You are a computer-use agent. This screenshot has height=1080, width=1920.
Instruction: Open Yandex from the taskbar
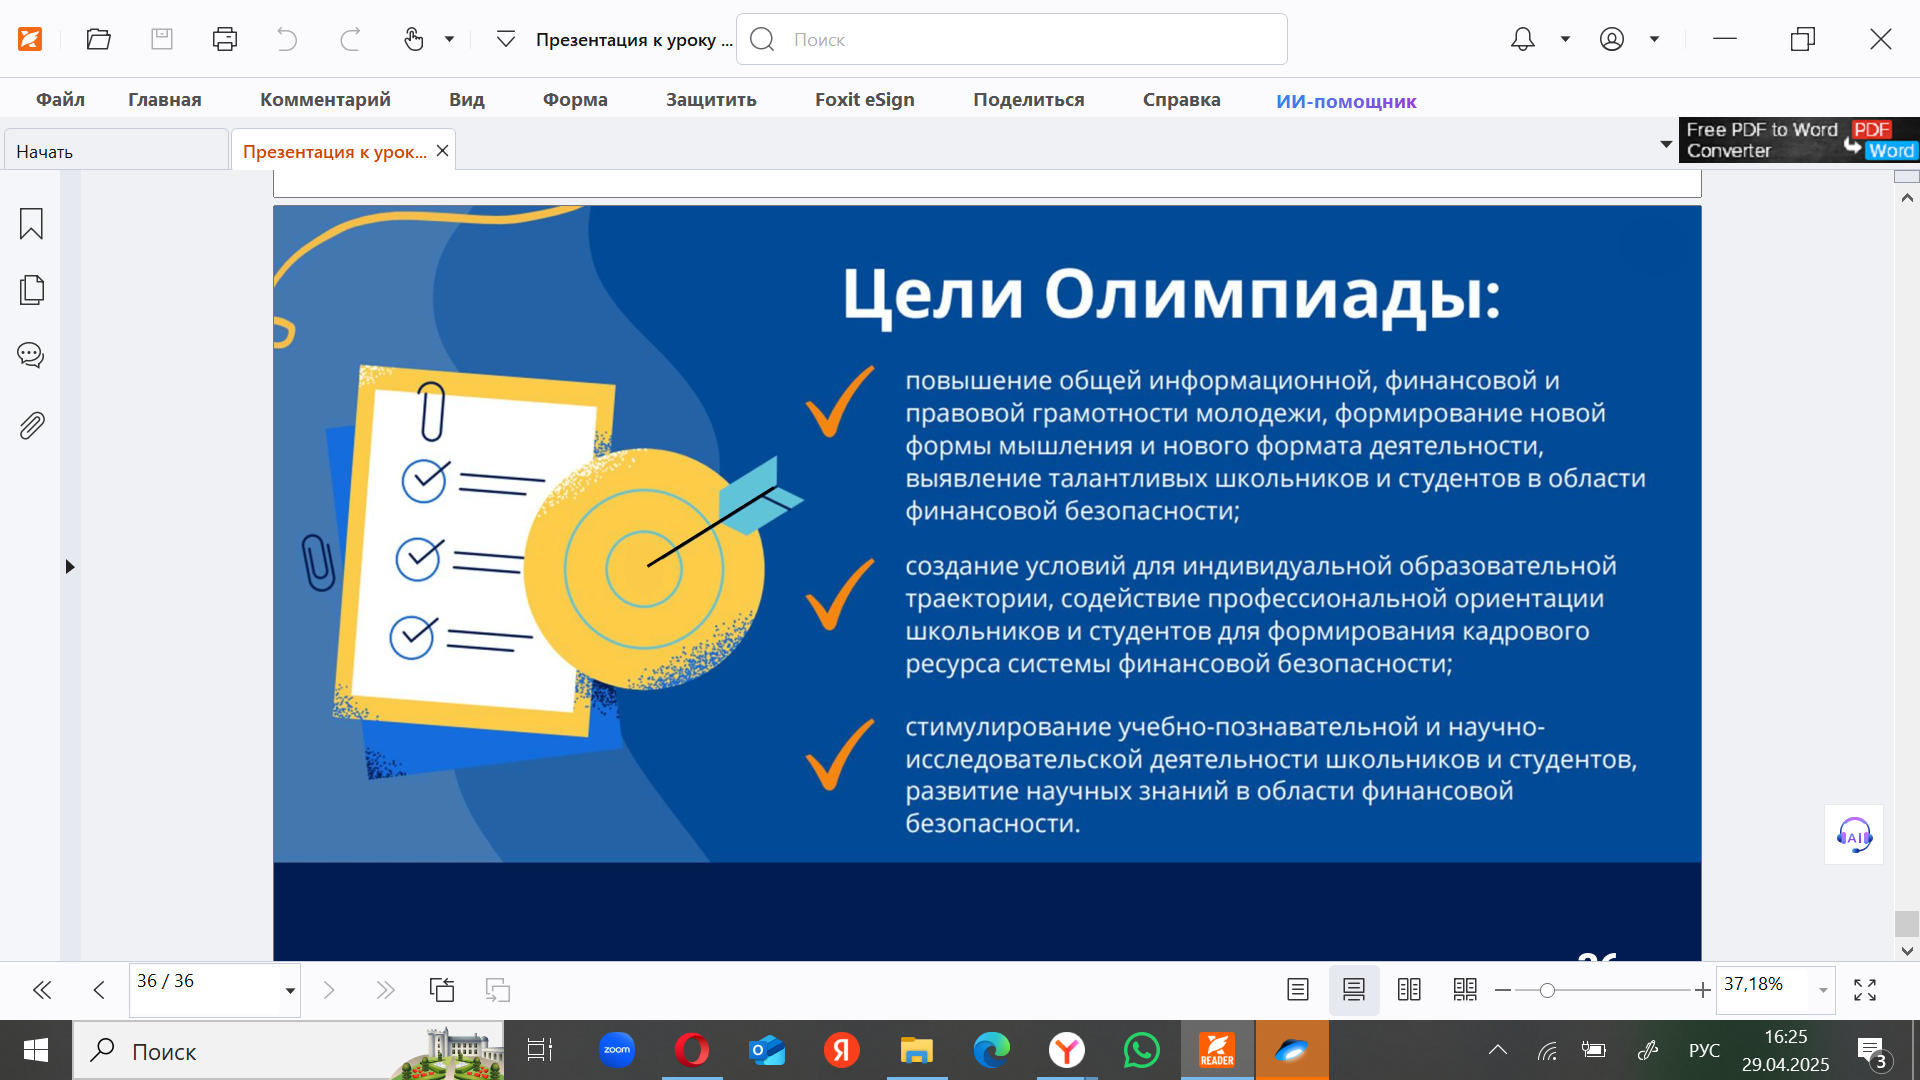pos(842,1050)
